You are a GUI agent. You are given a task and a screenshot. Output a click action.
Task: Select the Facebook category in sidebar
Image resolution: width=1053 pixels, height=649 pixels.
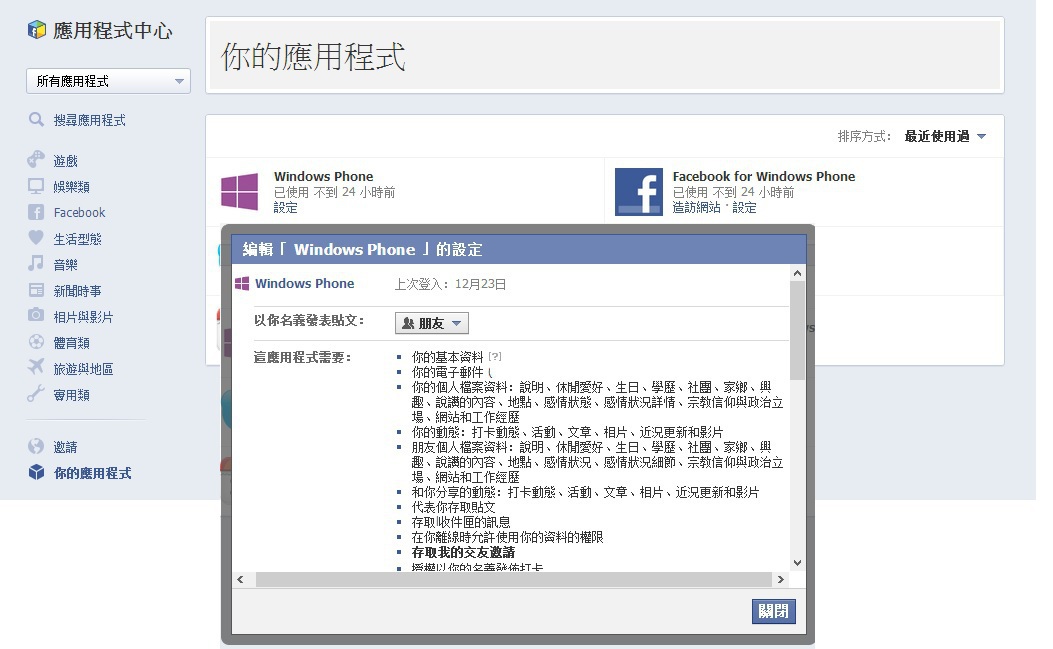pos(79,212)
